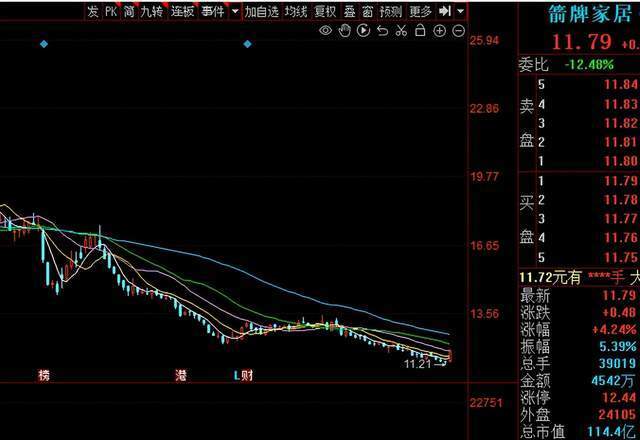Select the hand pan tool icon

(344, 31)
